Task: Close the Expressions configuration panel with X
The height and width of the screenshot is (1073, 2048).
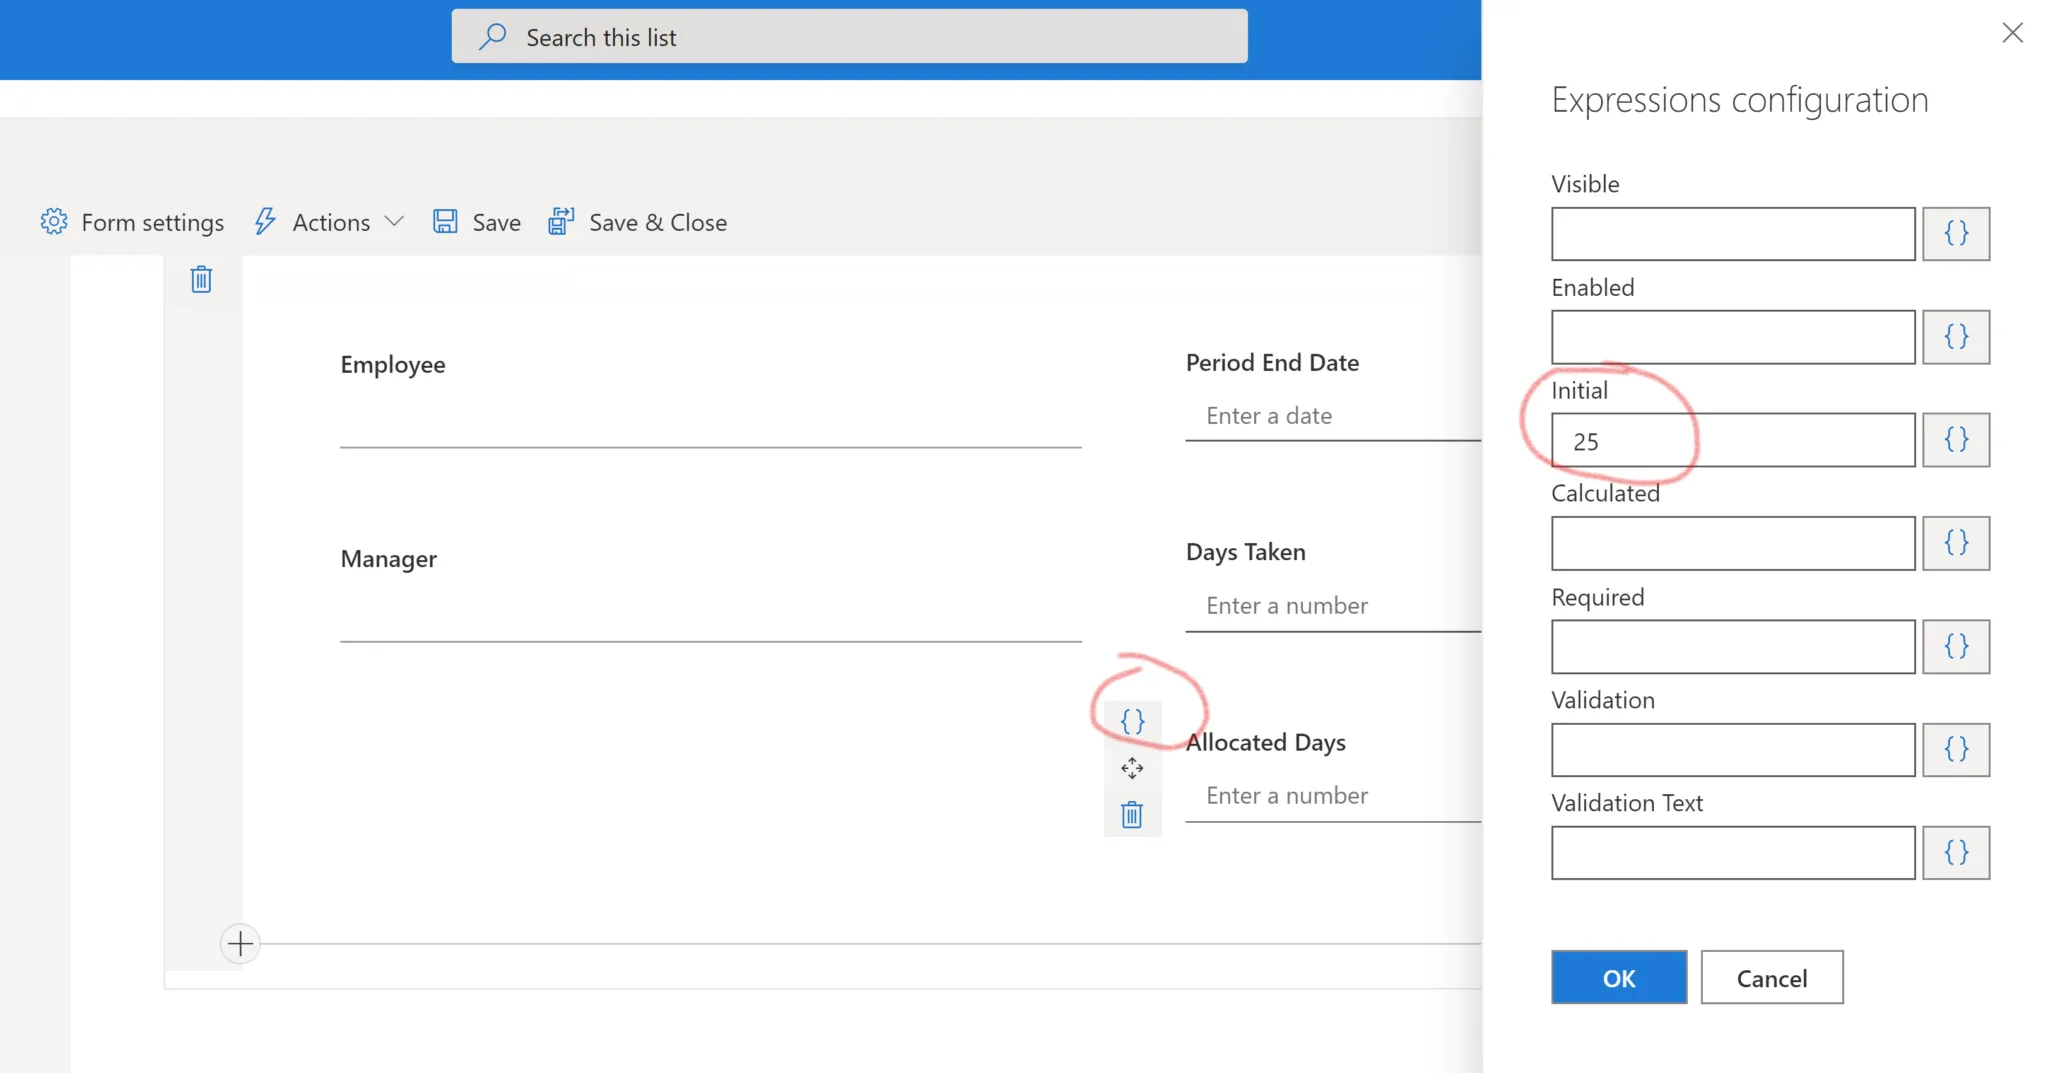Action: click(x=2012, y=32)
